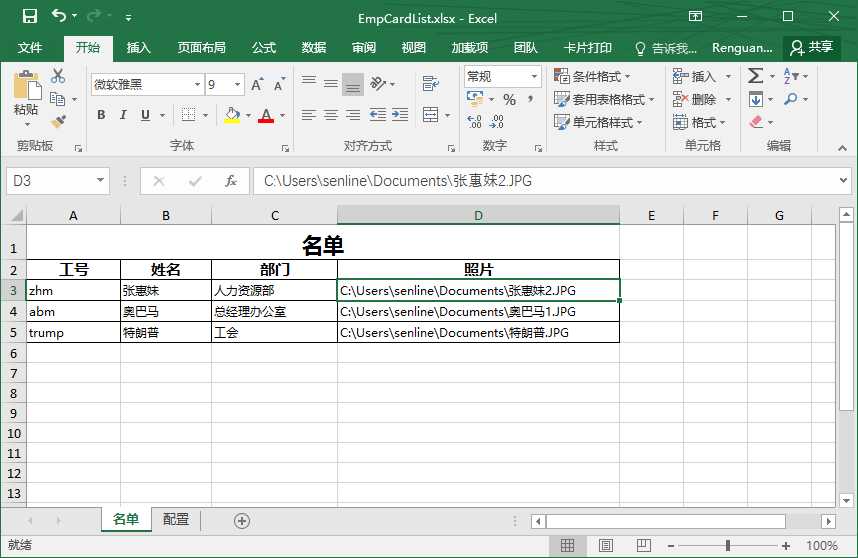The height and width of the screenshot is (558, 858).
Task: Apply the cell borders icon
Action: (188, 115)
